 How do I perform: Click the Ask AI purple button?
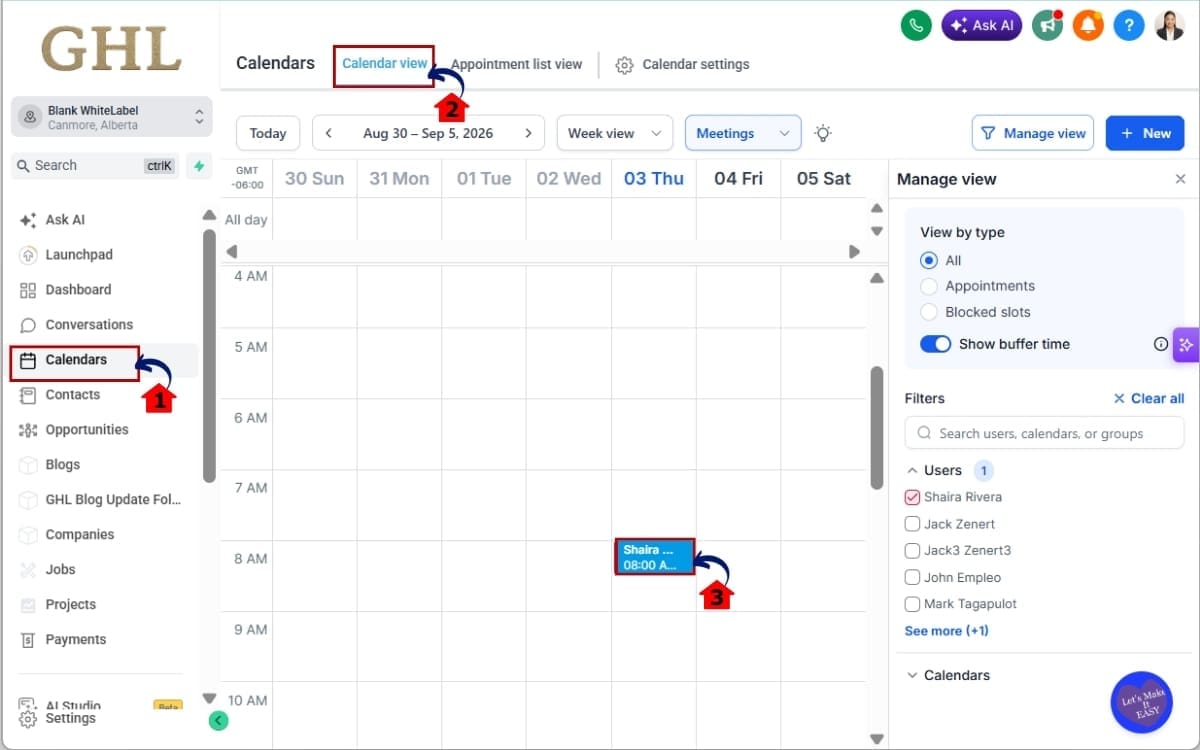click(x=982, y=25)
